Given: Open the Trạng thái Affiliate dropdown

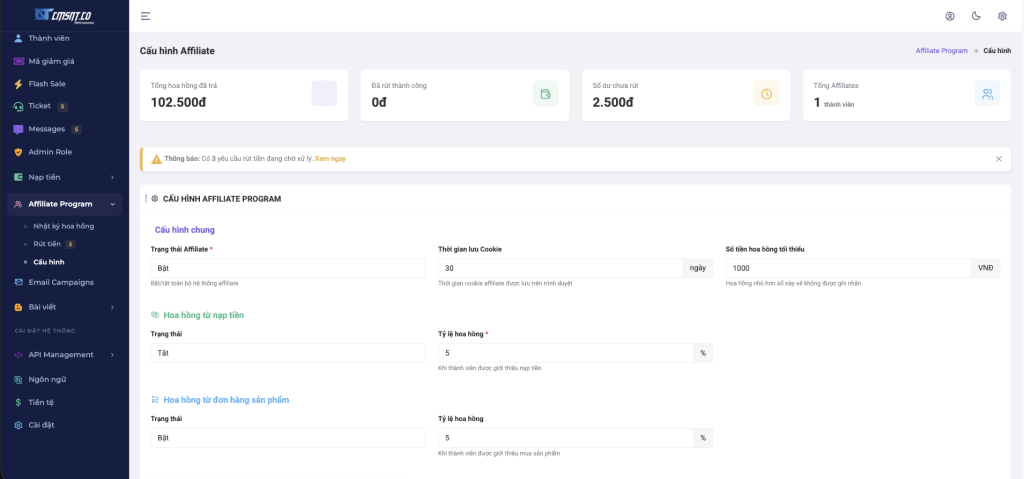Looking at the screenshot, I should tap(287, 268).
